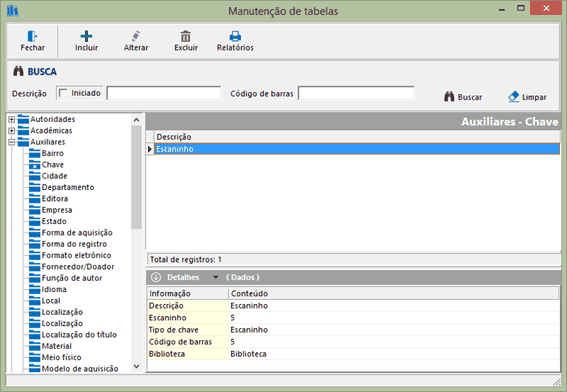Image resolution: width=567 pixels, height=392 pixels.
Task: Select Formato eletrônico folder icon
Action: pyautogui.click(x=35, y=255)
